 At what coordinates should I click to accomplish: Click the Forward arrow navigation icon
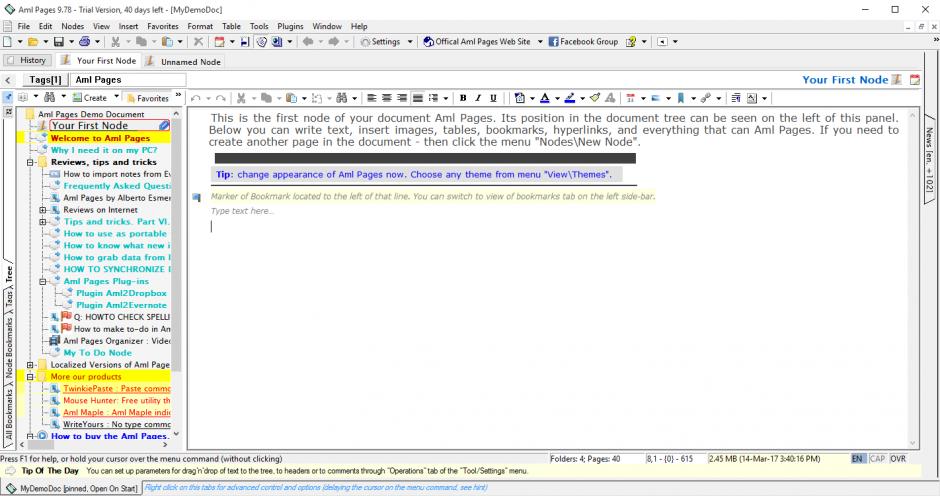coord(333,41)
